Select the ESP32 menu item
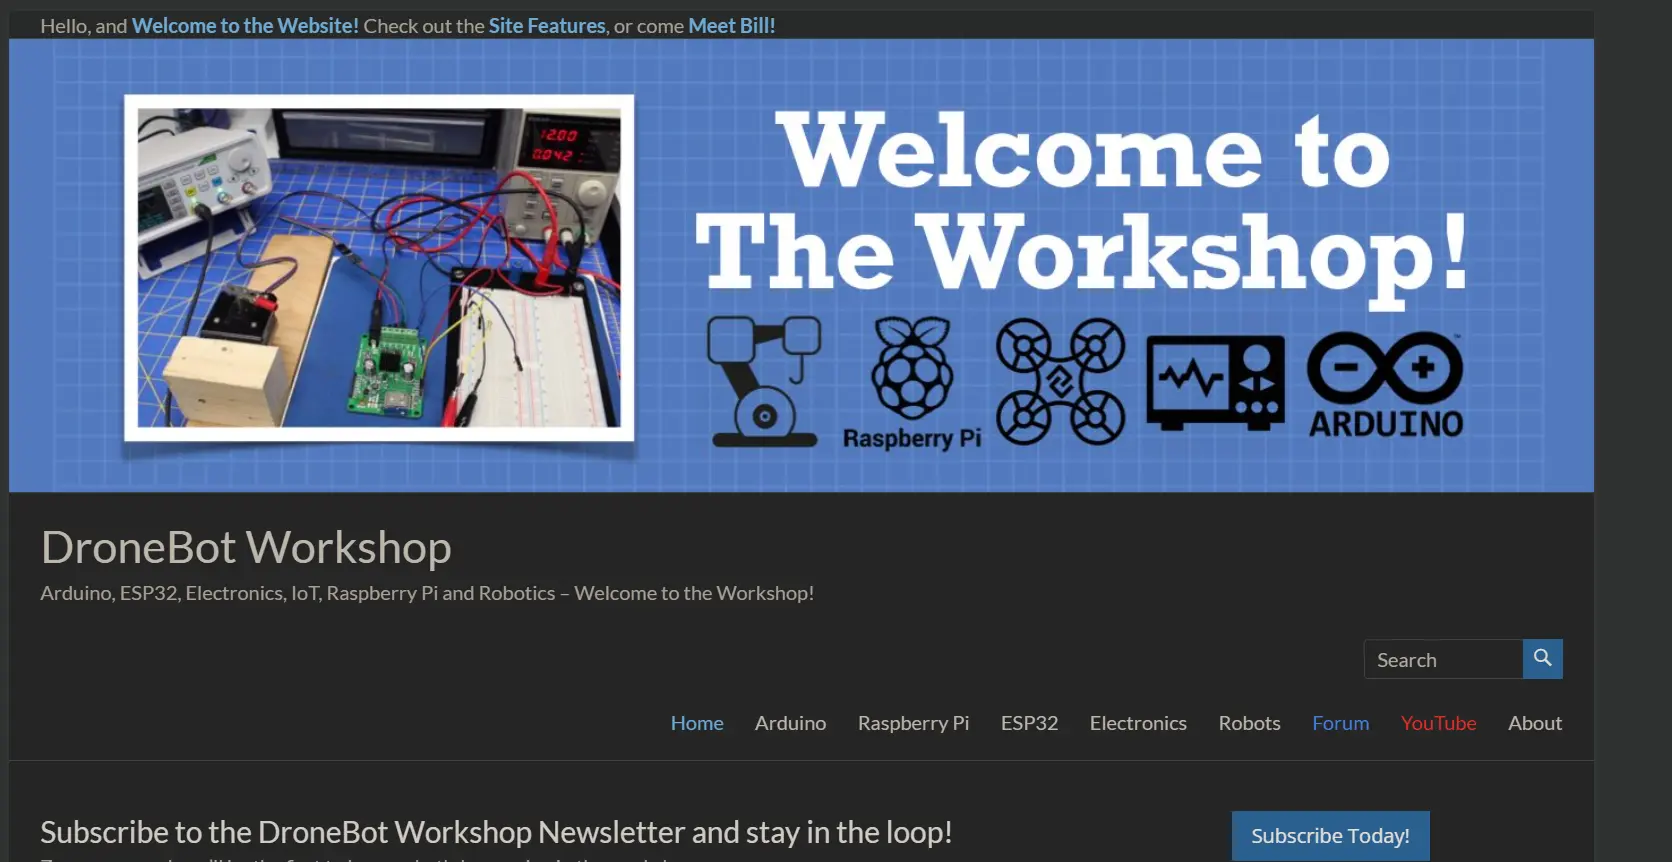 1029,723
